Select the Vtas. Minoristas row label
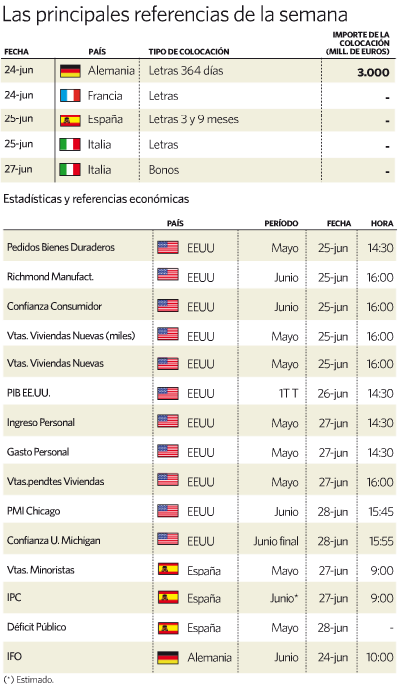This screenshot has height=694, width=404. coord(41,570)
